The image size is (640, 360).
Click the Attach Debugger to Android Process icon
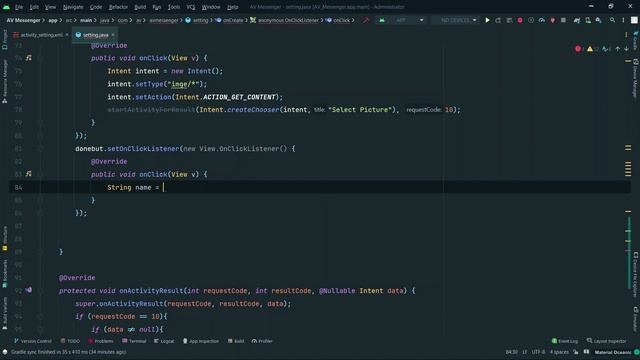[552, 20]
